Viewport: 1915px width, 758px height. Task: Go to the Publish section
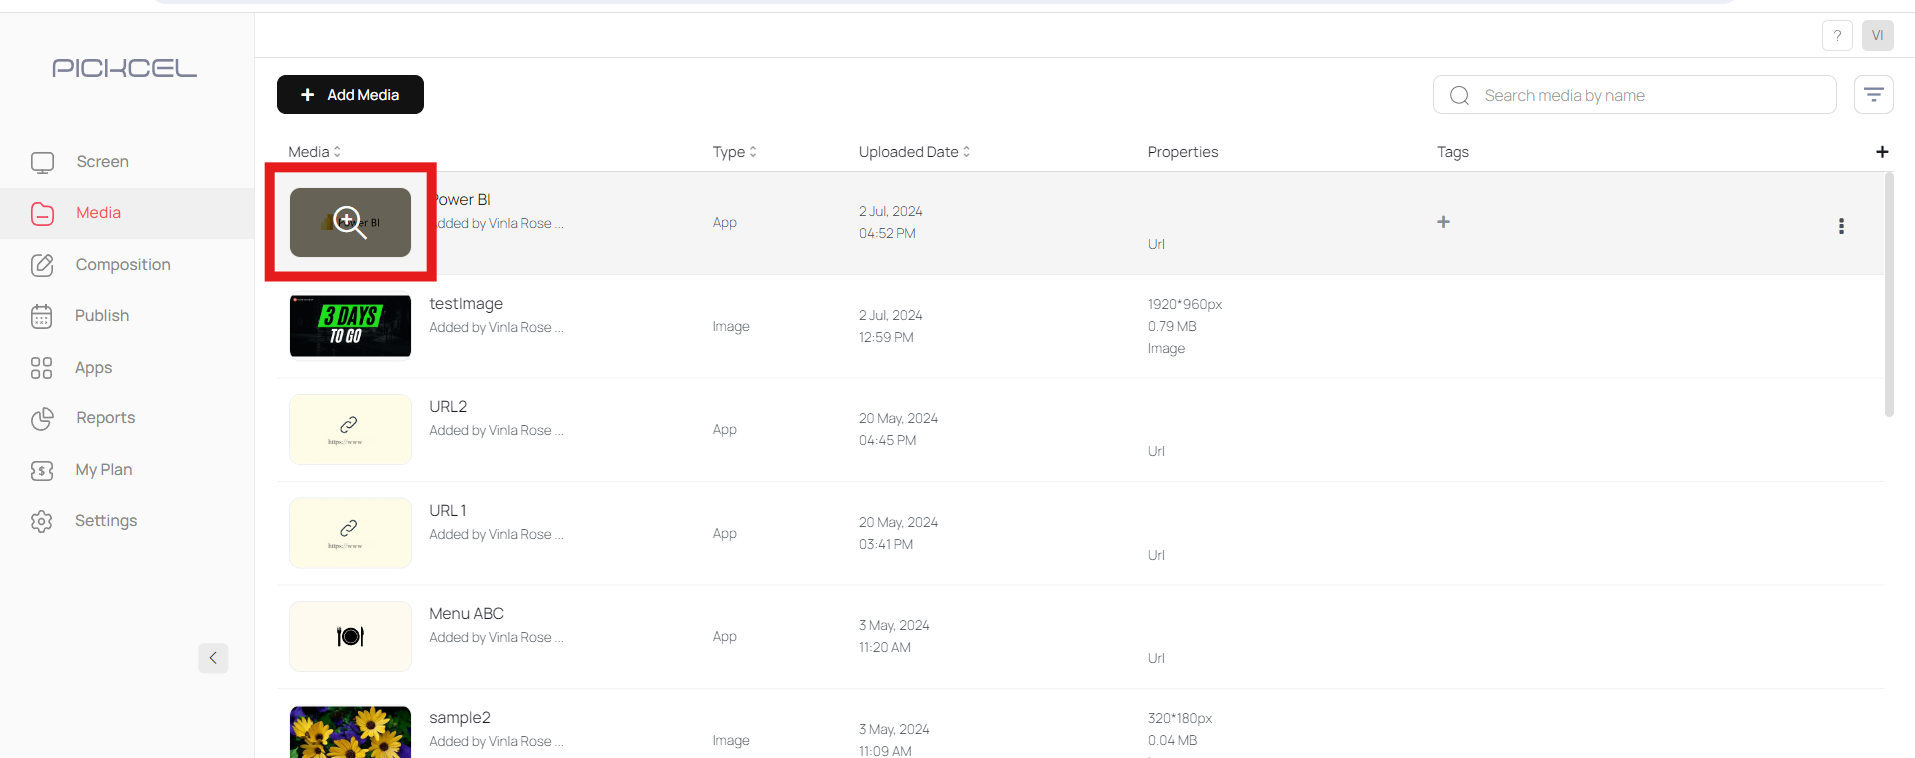coord(102,315)
